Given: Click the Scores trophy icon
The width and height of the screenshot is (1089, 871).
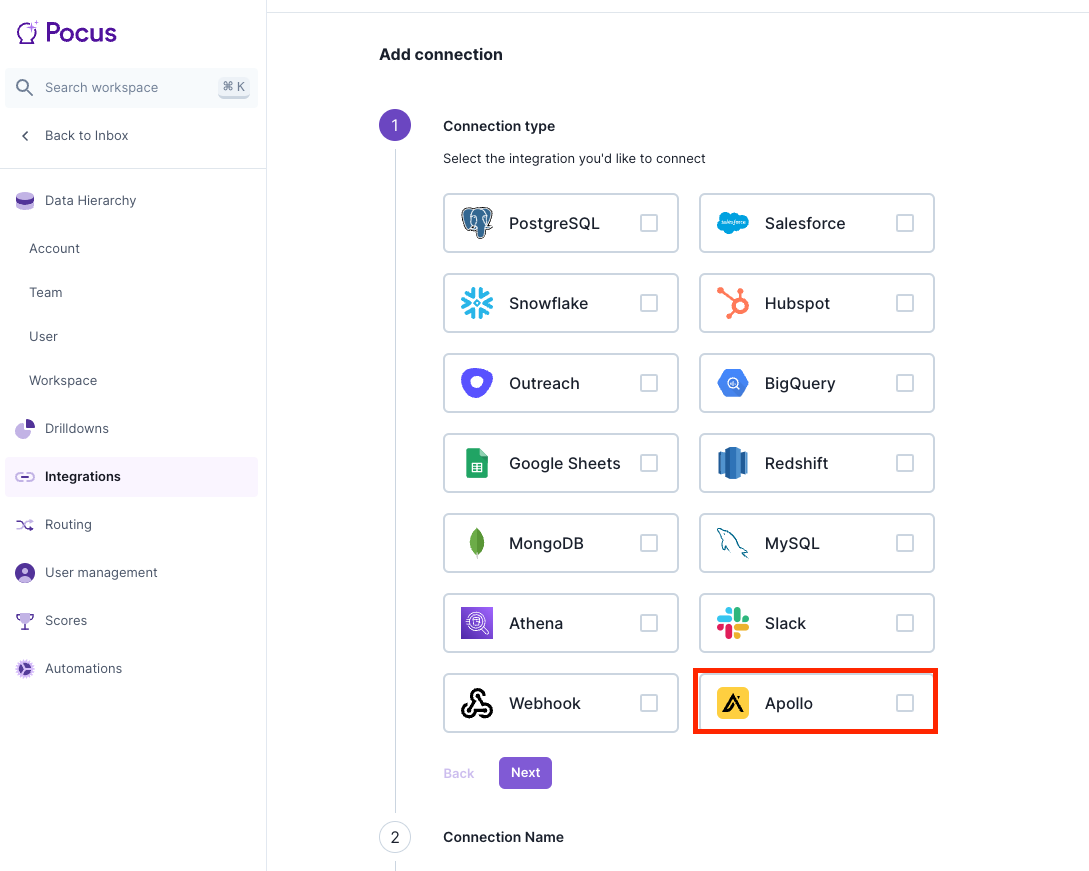Looking at the screenshot, I should (25, 621).
